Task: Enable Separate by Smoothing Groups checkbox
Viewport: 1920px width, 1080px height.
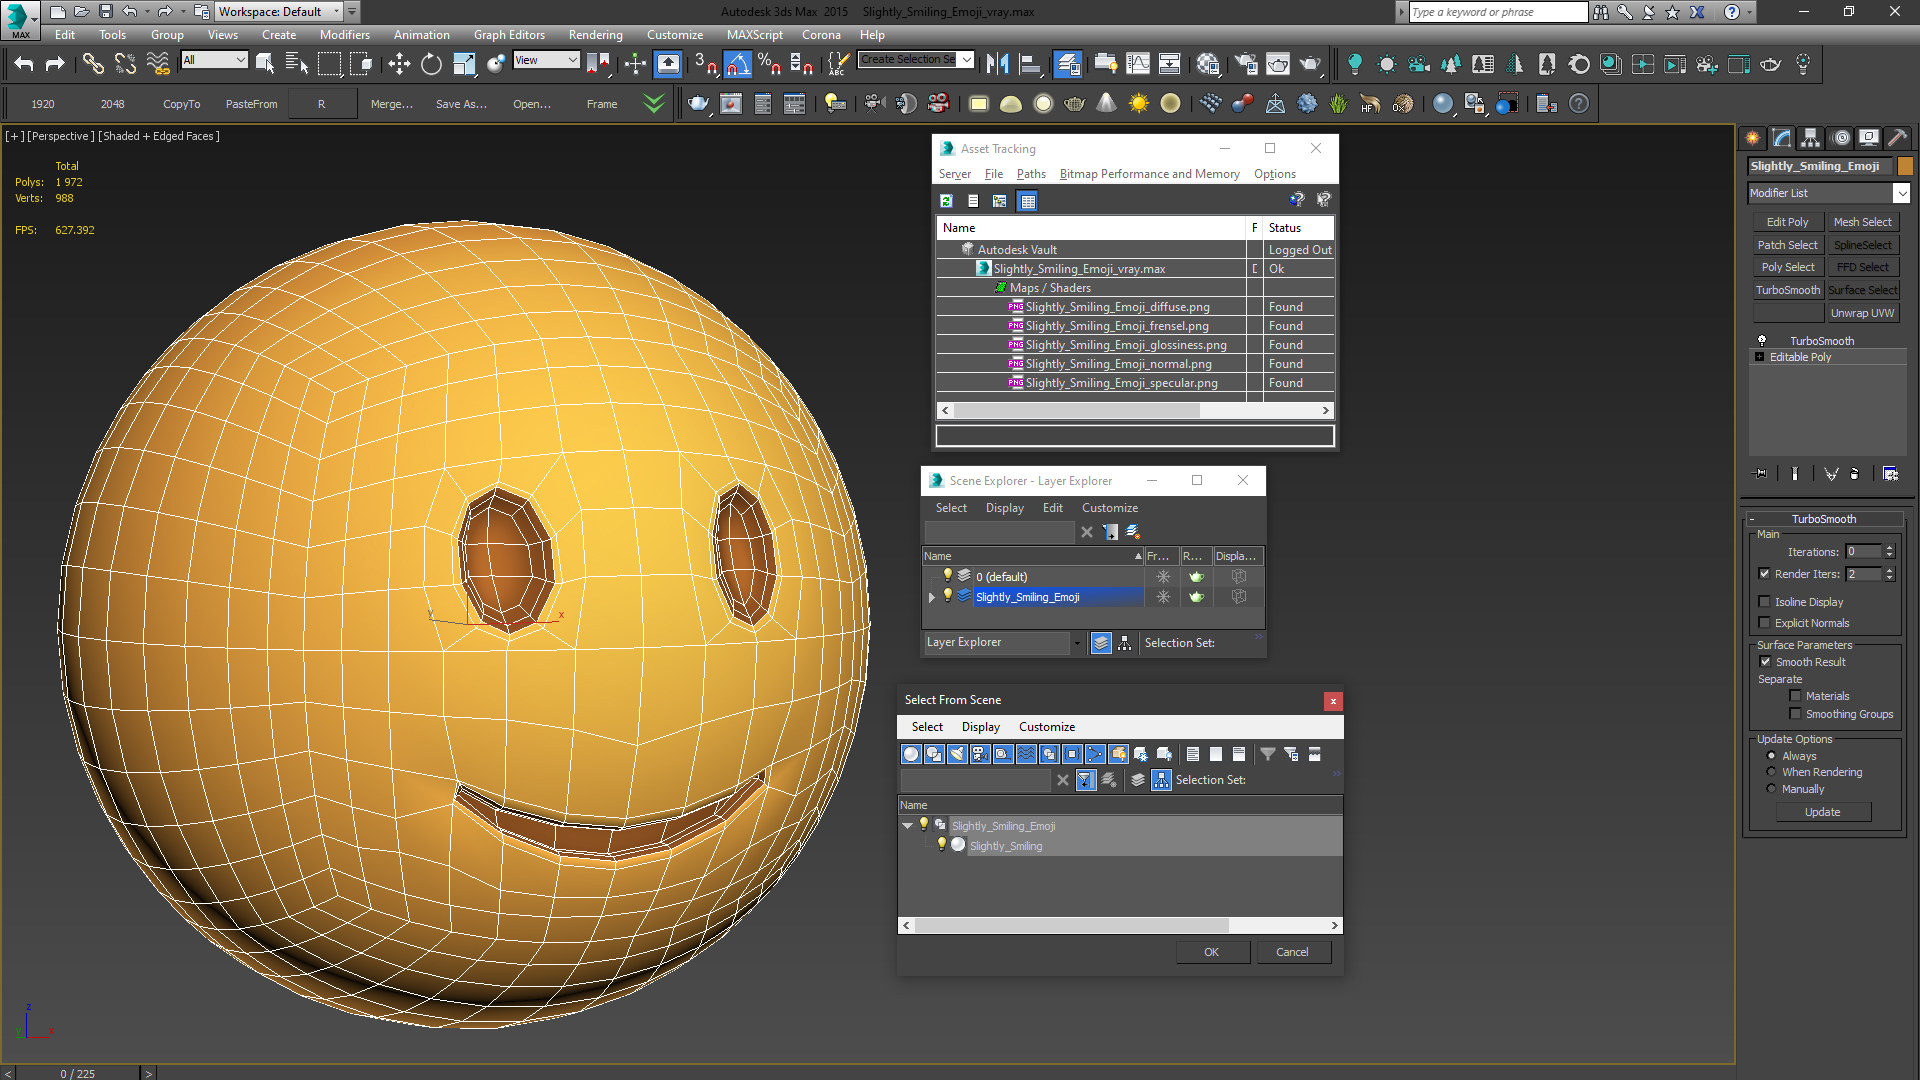Action: click(1795, 714)
